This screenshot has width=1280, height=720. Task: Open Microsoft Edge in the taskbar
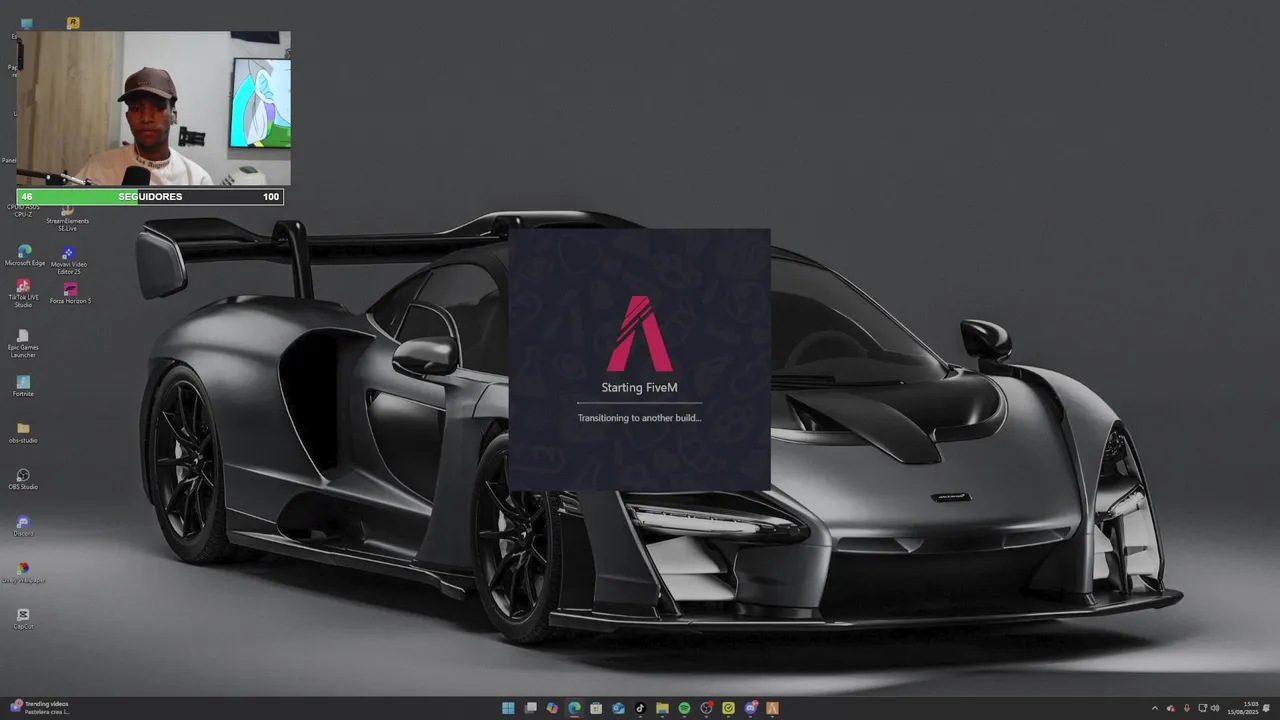coord(574,708)
